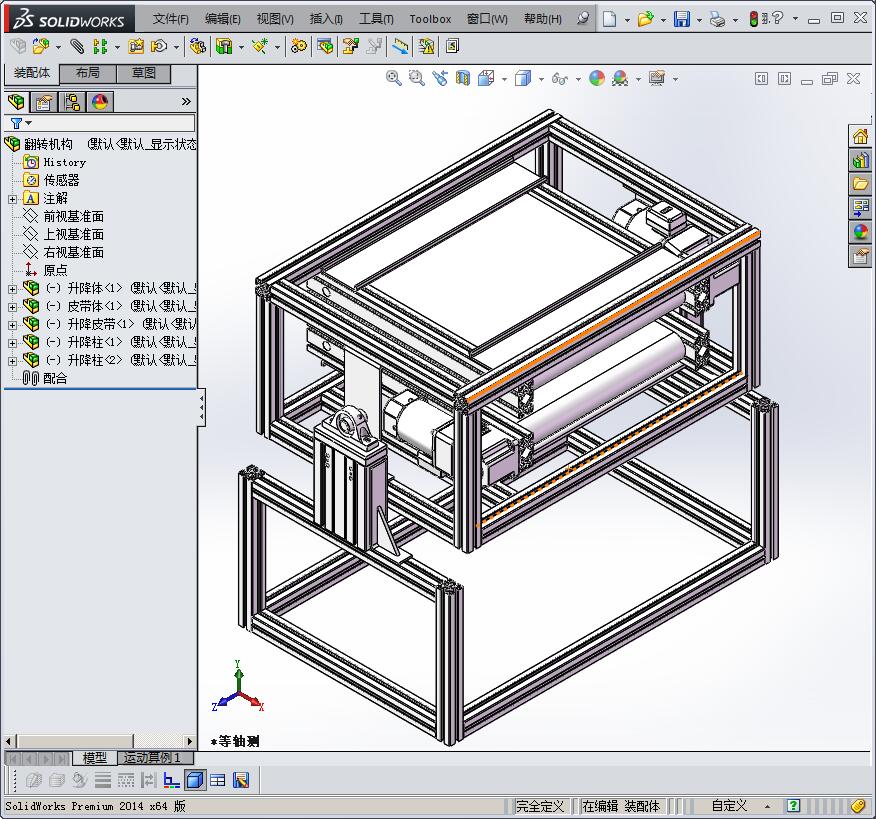Click the New Motion Study gears icon
Screen dimensions: 876x819
[x=299, y=46]
